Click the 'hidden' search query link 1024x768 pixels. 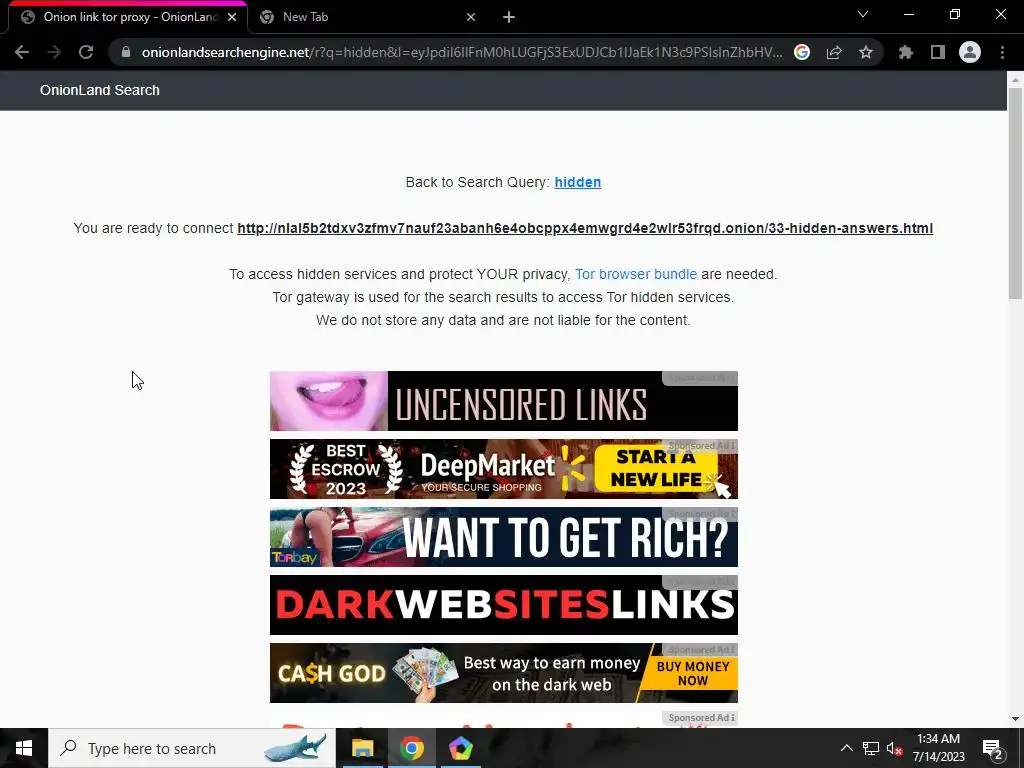click(577, 182)
